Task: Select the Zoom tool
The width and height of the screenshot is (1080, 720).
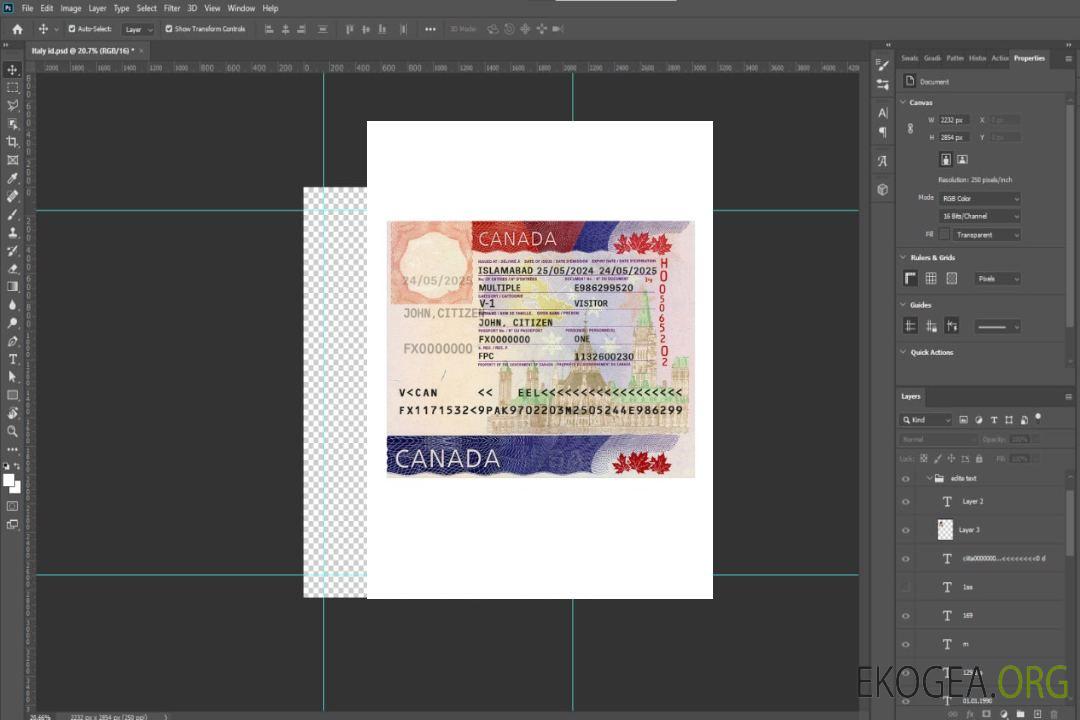Action: point(12,431)
